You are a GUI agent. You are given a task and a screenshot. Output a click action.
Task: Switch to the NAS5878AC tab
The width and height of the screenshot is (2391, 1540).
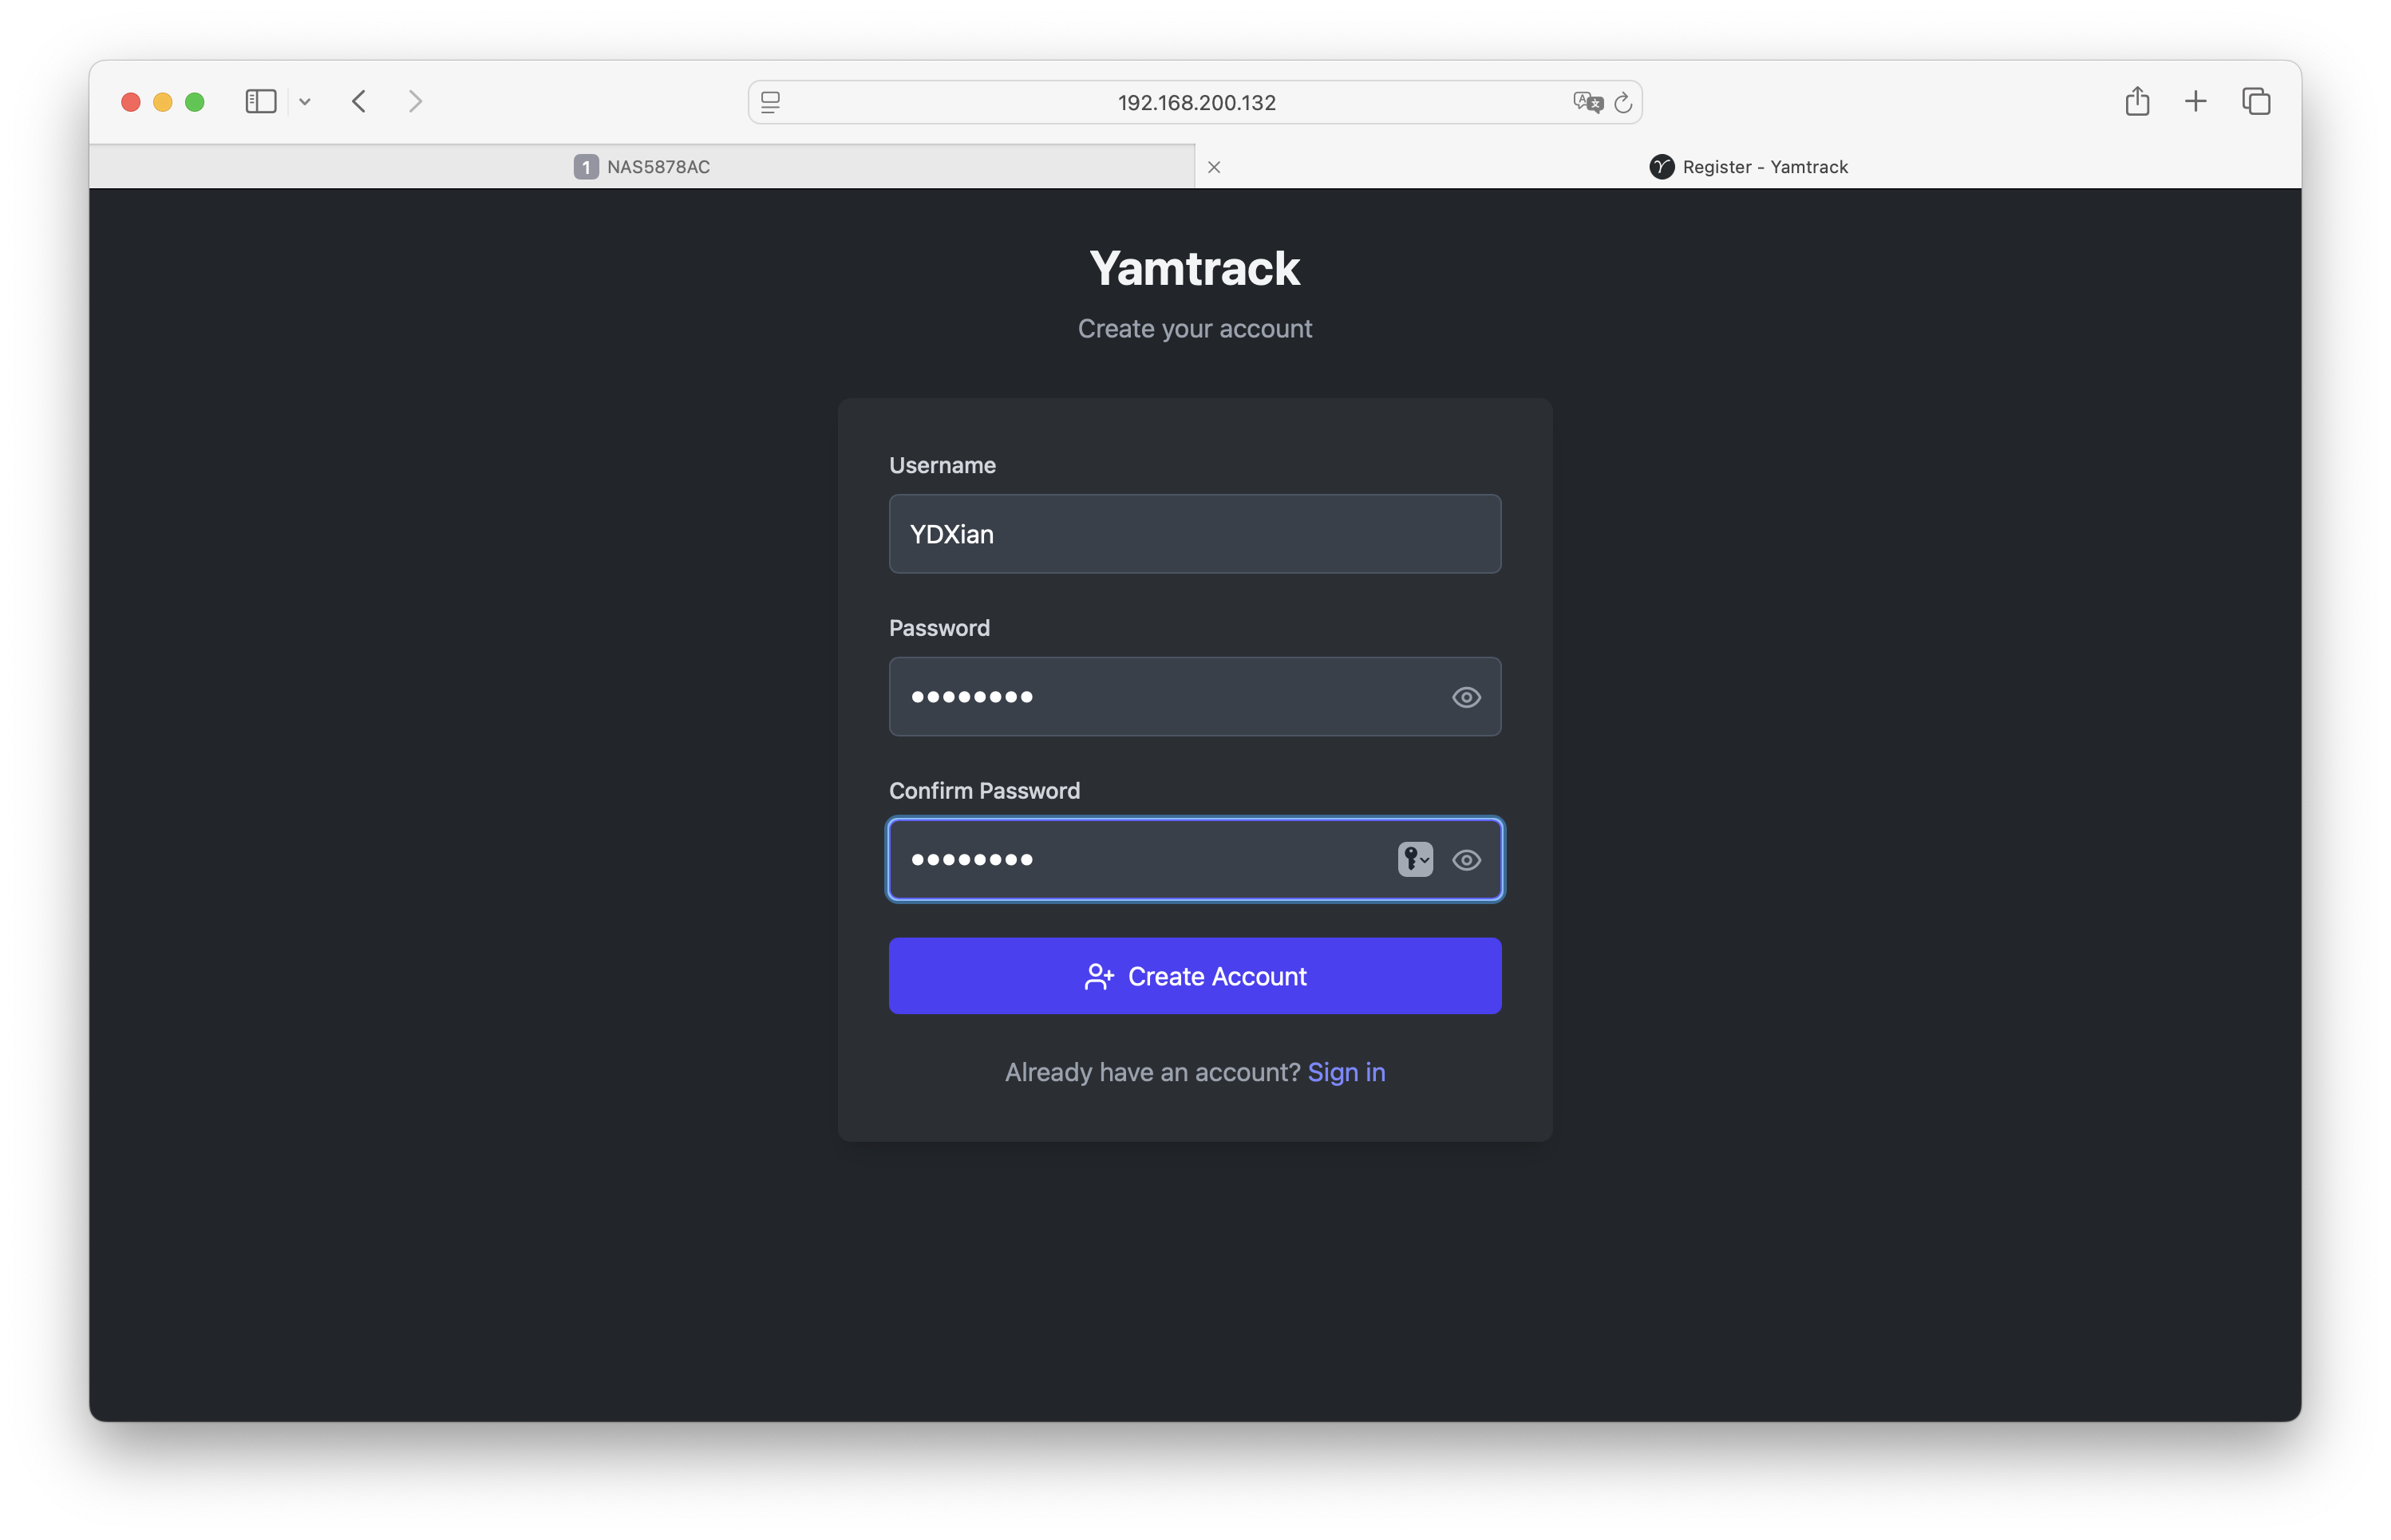(x=642, y=167)
